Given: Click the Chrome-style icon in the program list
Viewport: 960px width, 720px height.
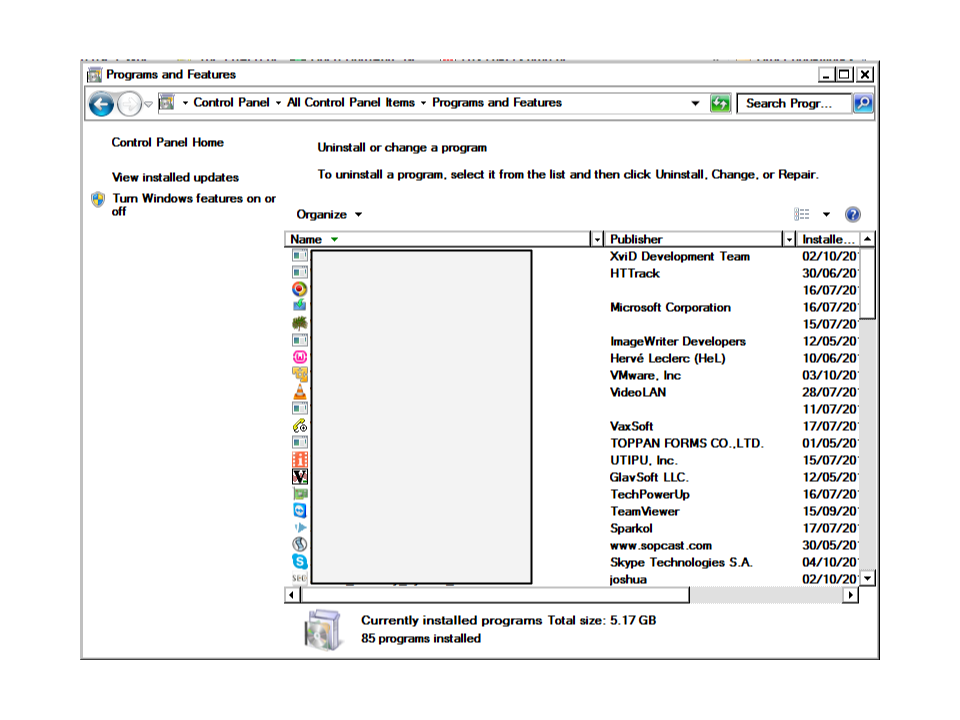Looking at the screenshot, I should (299, 289).
